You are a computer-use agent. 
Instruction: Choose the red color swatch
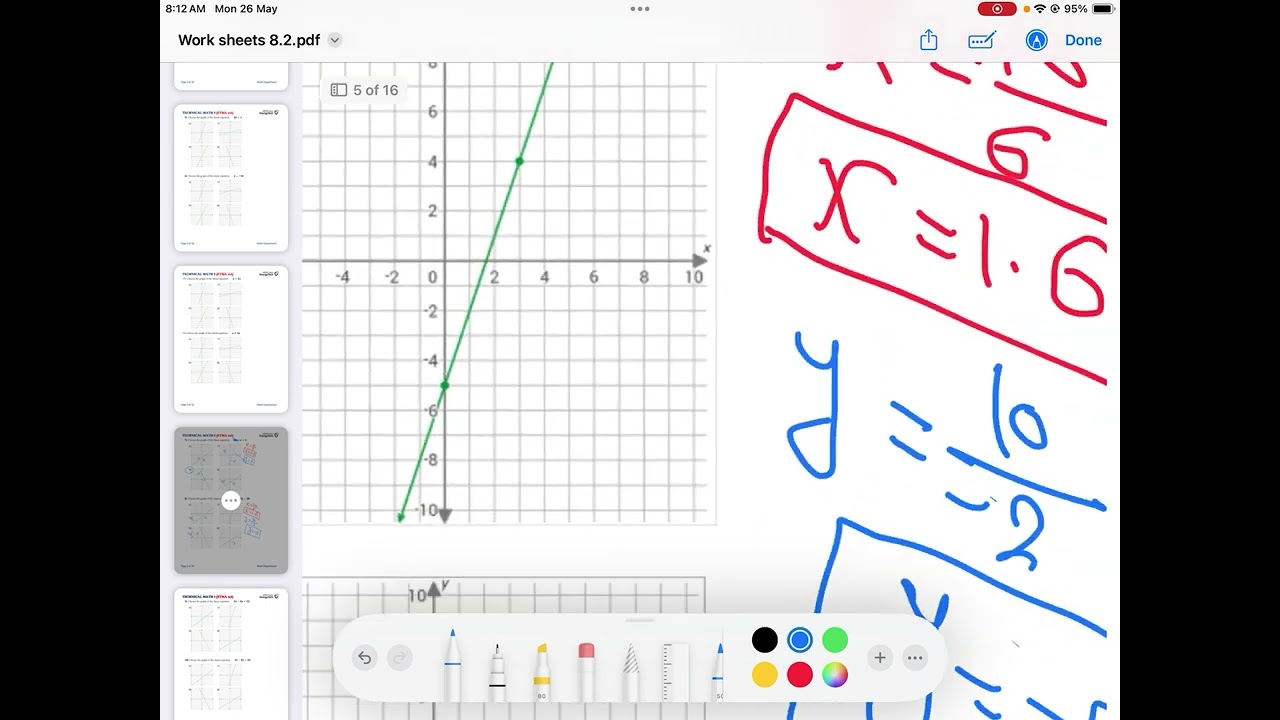[799, 675]
